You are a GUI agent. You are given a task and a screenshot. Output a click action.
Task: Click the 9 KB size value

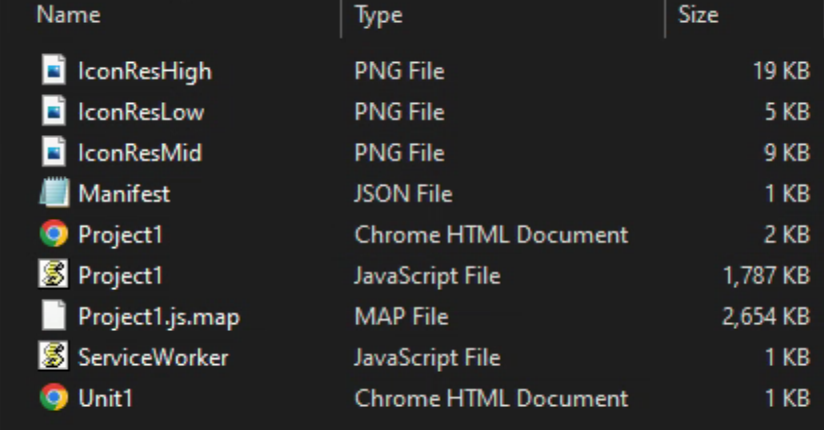coord(787,152)
